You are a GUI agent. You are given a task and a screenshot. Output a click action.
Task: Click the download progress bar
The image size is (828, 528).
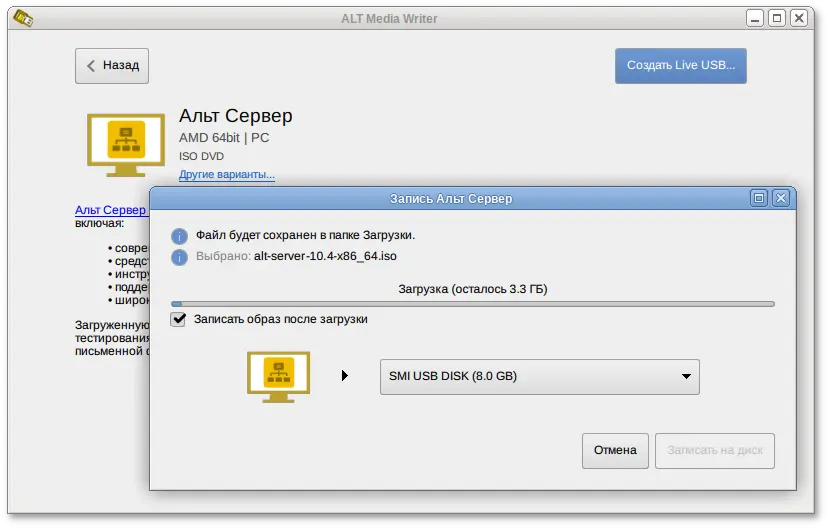click(472, 303)
